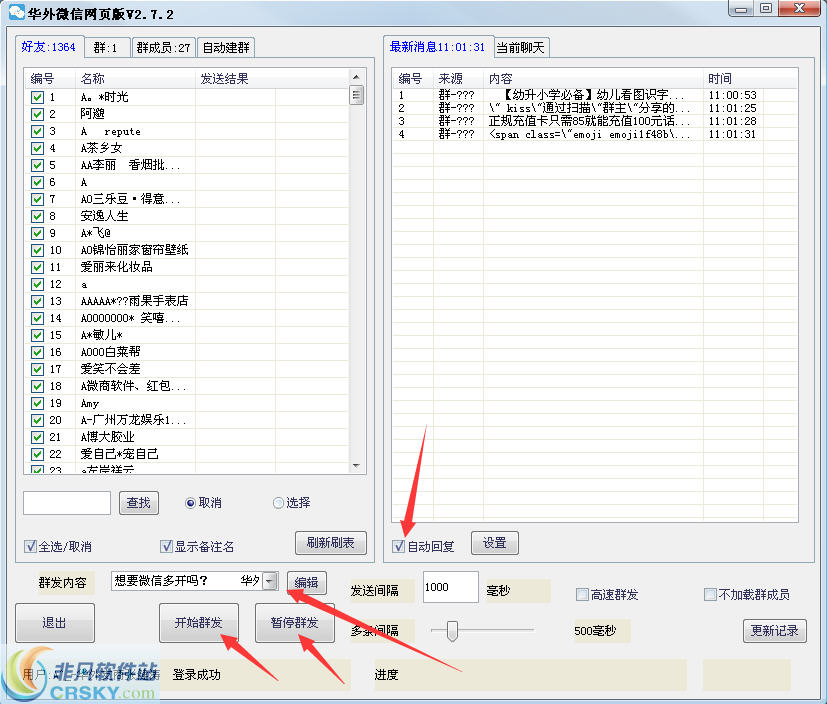Screen dimensions: 827x704
Task: Click the 刷新列表 button
Action: point(330,543)
